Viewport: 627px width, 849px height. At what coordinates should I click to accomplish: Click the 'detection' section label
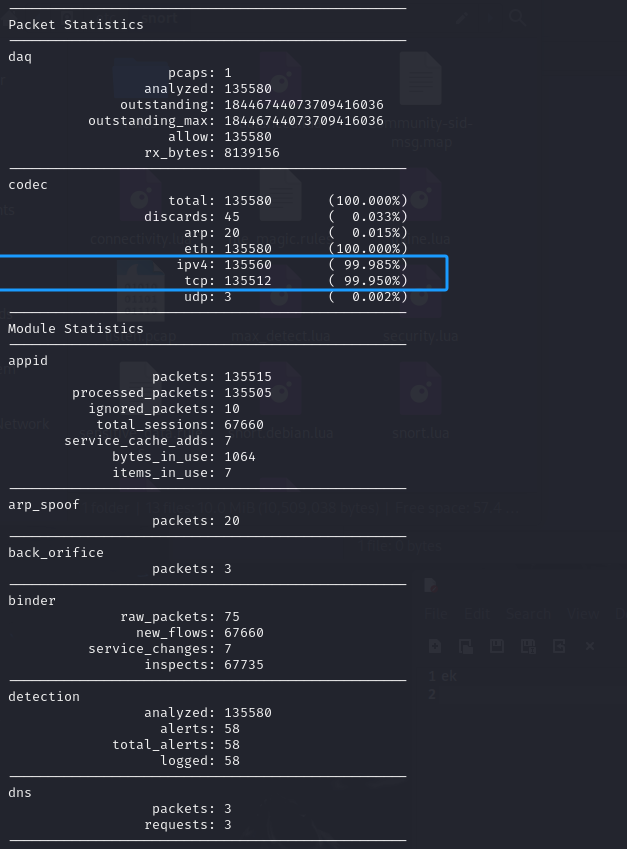coord(44,697)
